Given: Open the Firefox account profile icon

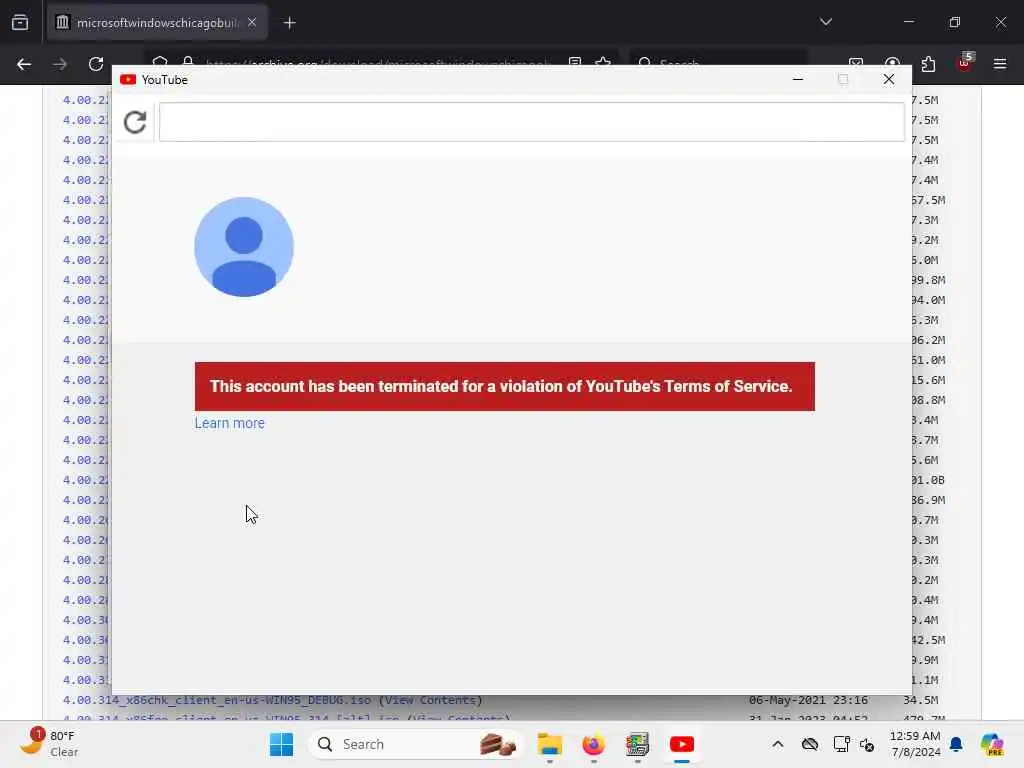Looking at the screenshot, I should [x=892, y=64].
